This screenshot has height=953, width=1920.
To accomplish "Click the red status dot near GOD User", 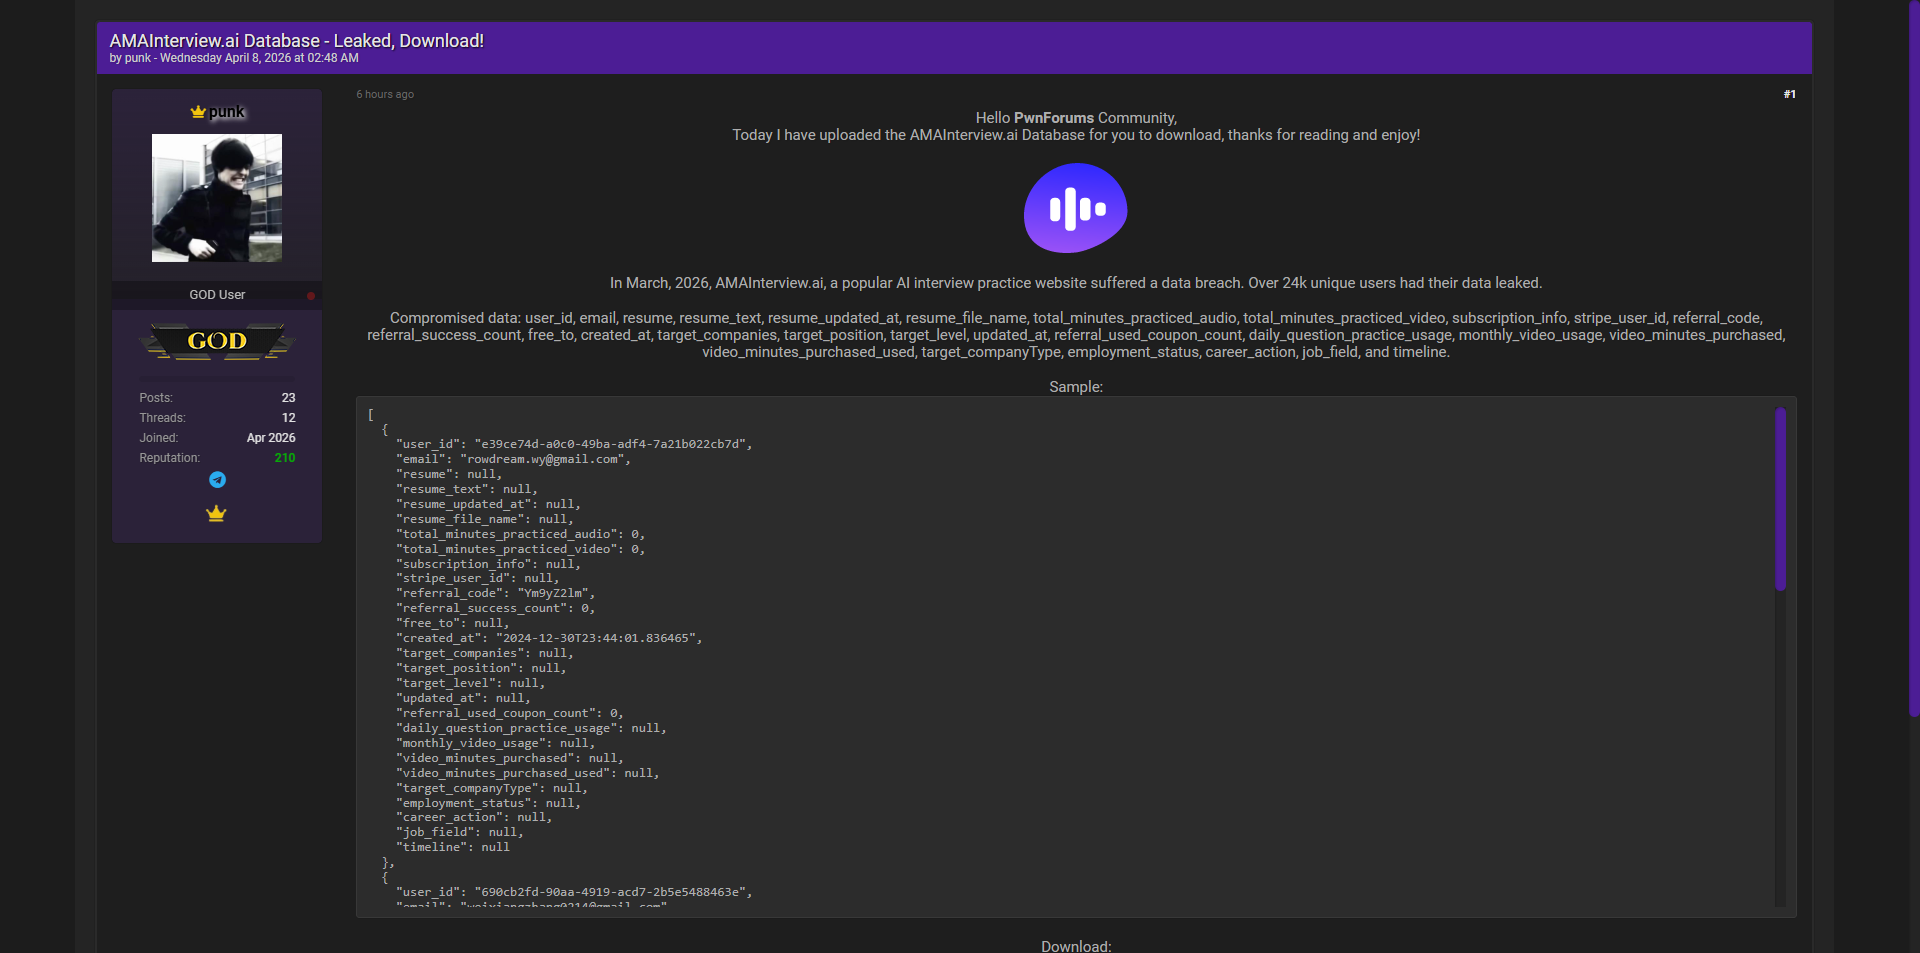I will [311, 296].
